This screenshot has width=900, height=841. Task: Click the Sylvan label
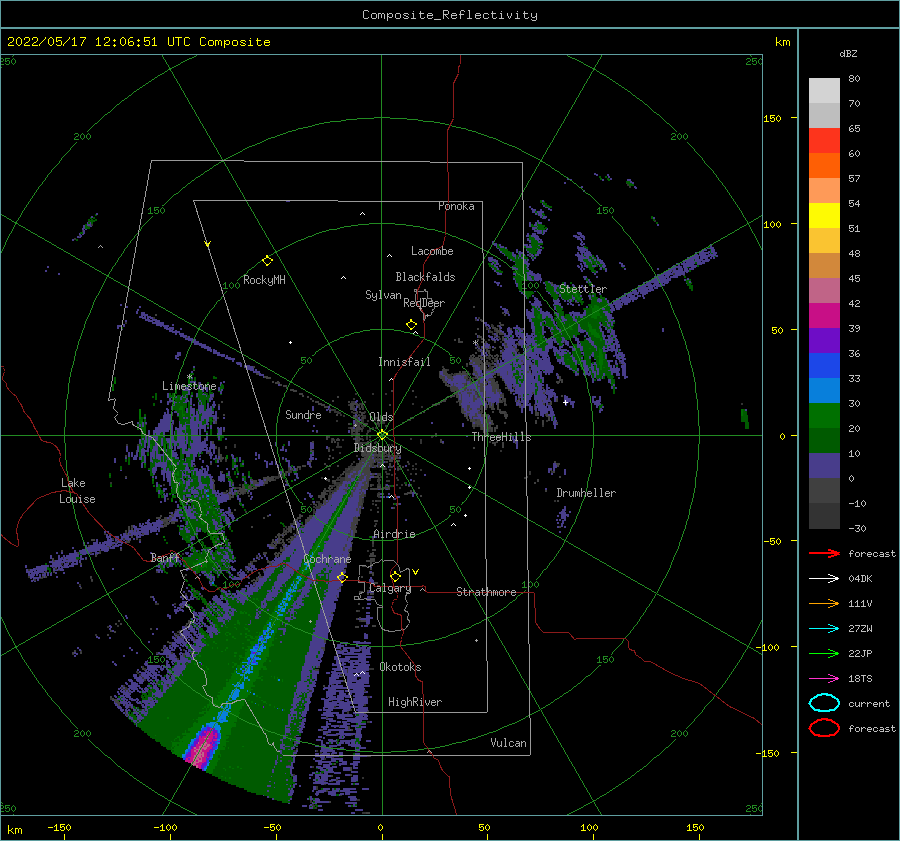point(383,295)
